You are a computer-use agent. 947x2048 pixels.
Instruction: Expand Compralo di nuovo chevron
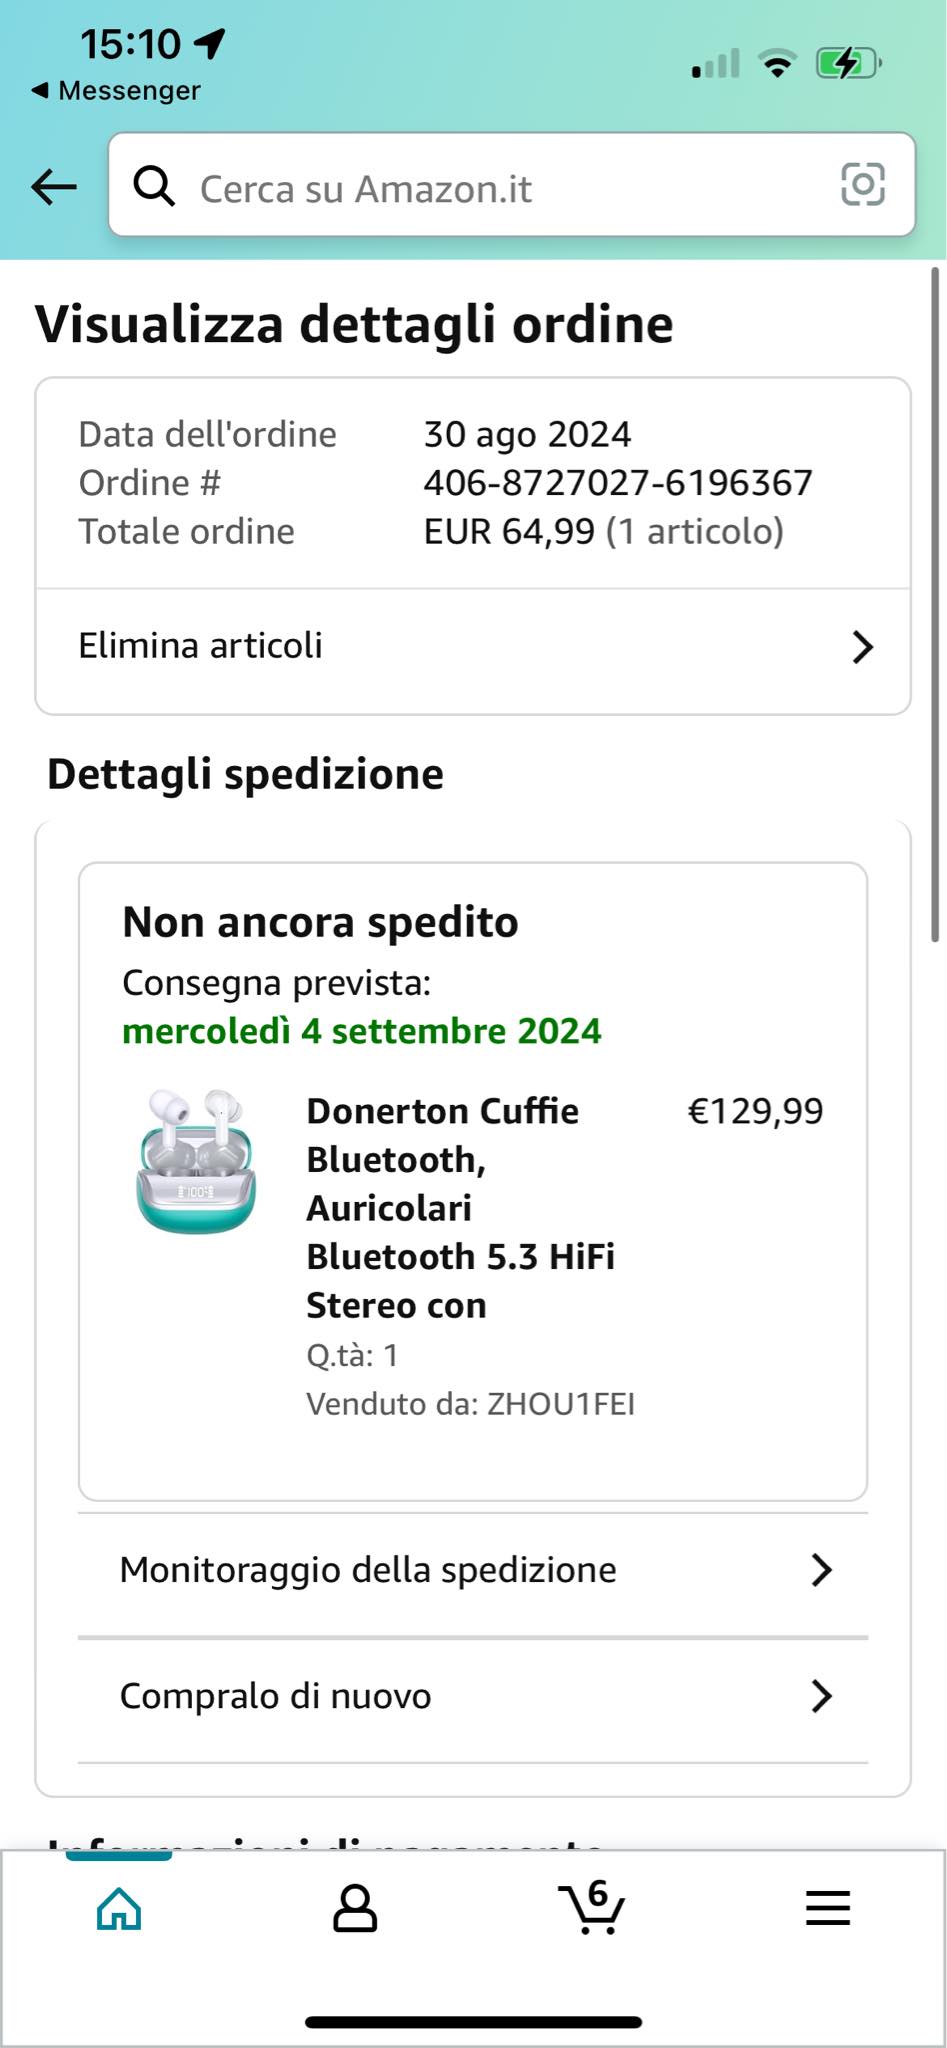coord(821,1696)
